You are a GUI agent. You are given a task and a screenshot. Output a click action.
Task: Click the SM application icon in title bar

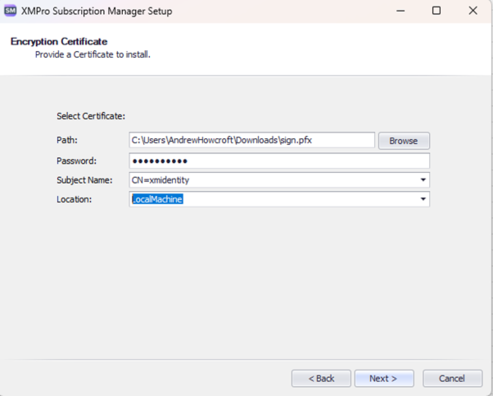[10, 11]
